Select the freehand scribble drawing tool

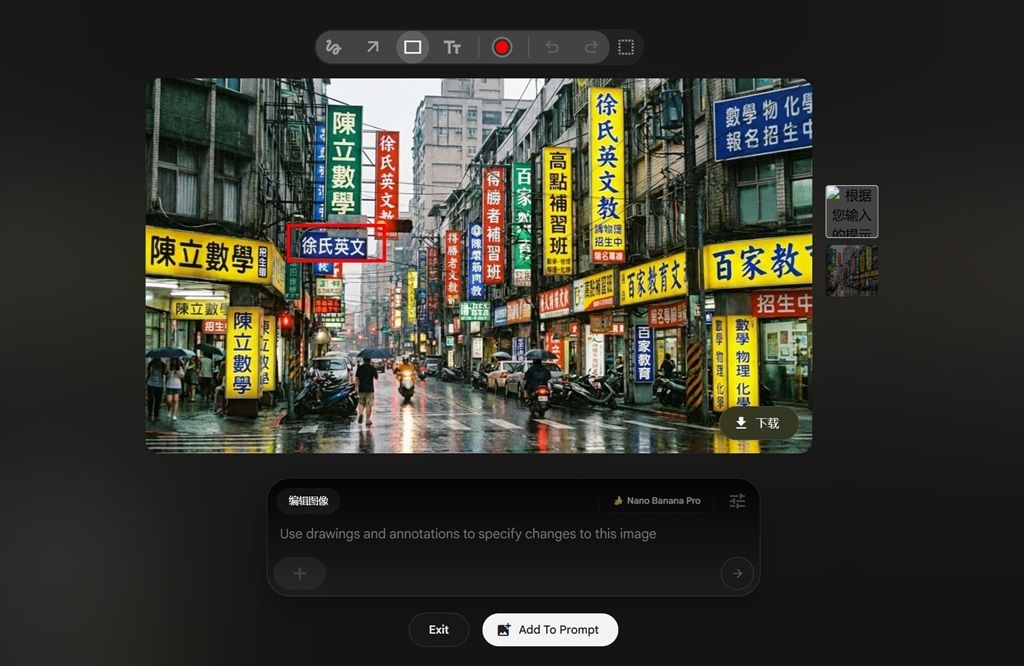[334, 47]
